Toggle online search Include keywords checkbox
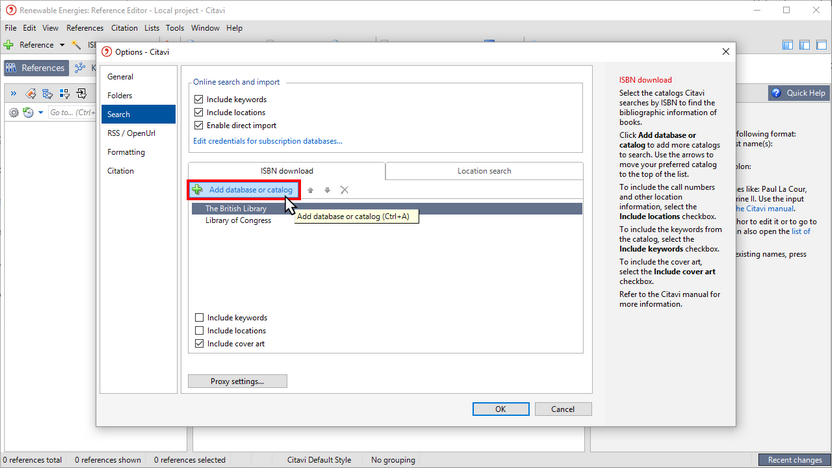The width and height of the screenshot is (832, 468). tap(198, 99)
